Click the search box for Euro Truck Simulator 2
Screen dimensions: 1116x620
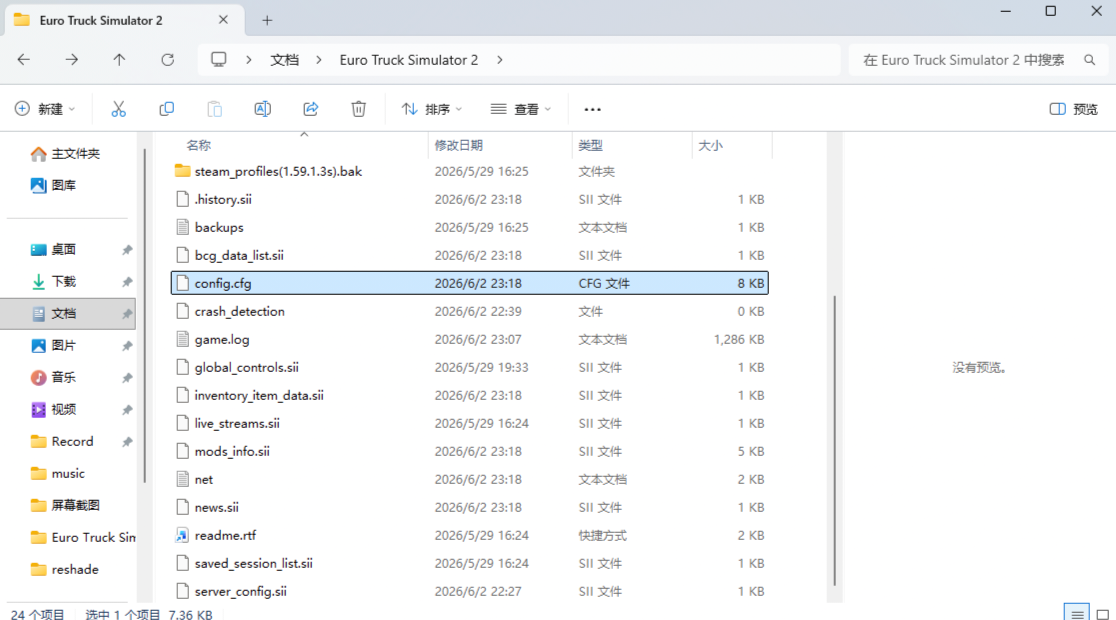[979, 60]
